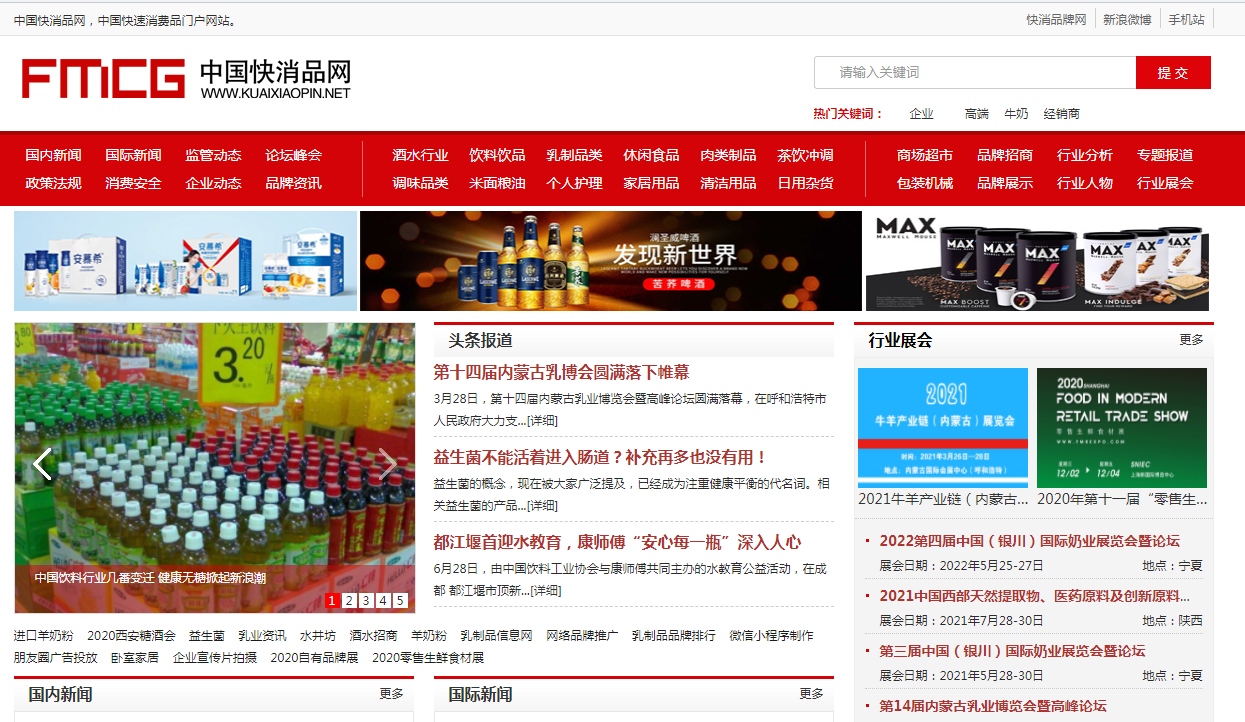
Task: Open 茶饮冲调 category
Action: 805,155
